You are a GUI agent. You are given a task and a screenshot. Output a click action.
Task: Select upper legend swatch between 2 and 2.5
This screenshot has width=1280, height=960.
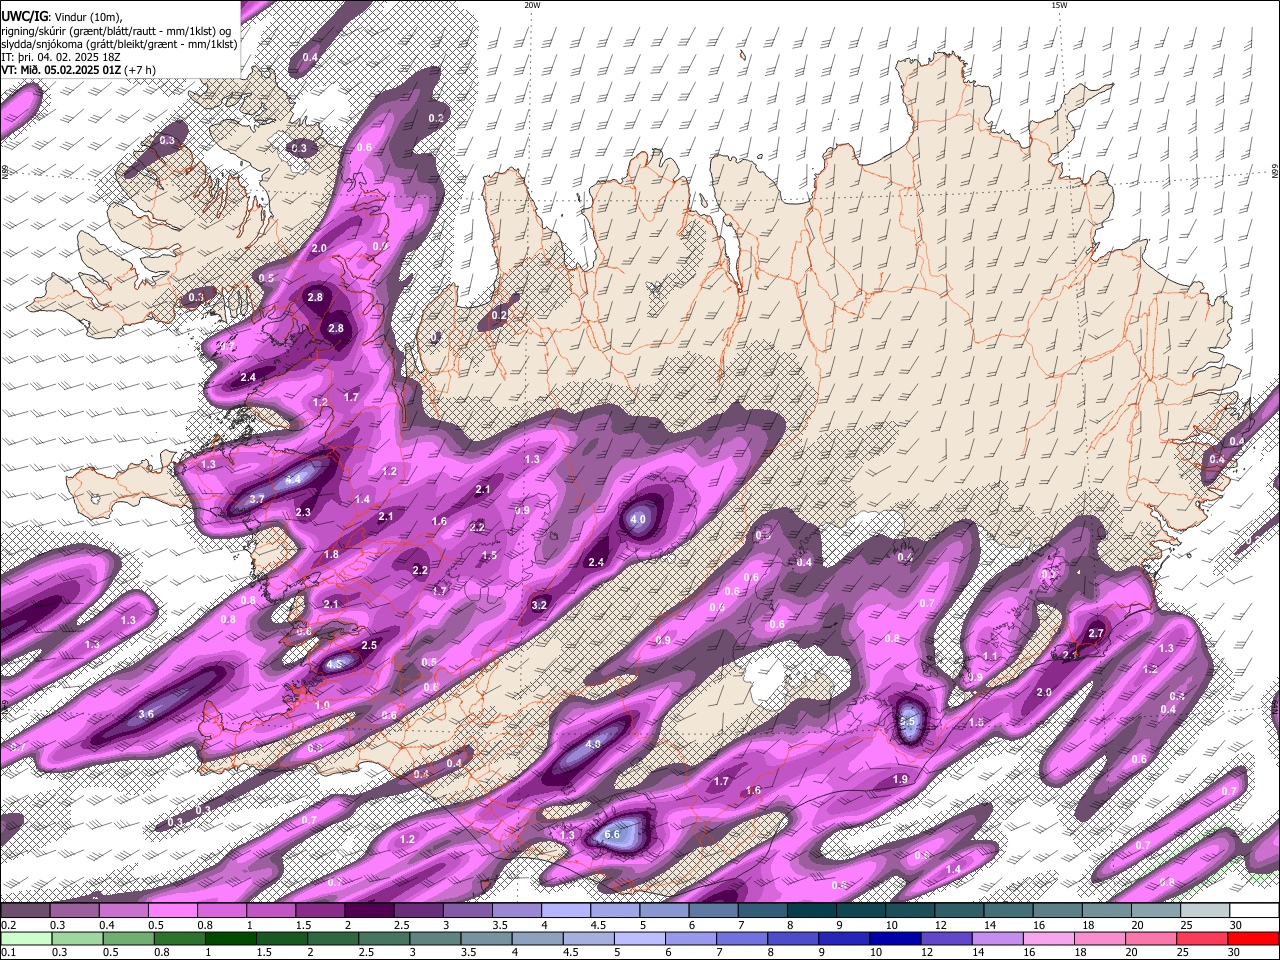pyautogui.click(x=369, y=911)
